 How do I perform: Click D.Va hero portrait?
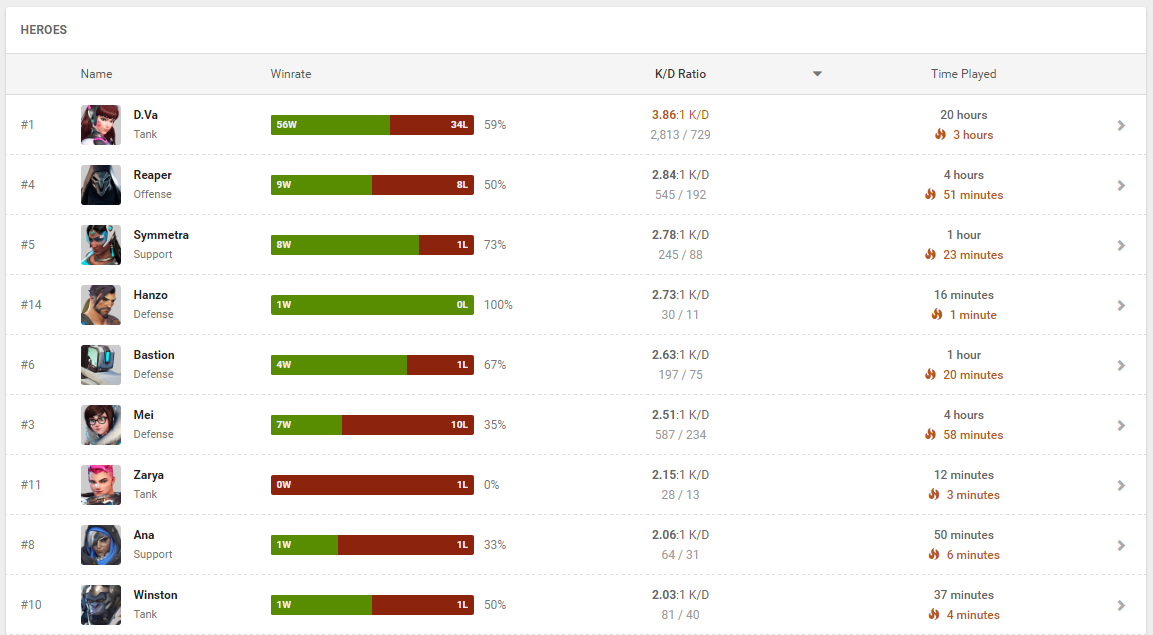tap(101, 125)
